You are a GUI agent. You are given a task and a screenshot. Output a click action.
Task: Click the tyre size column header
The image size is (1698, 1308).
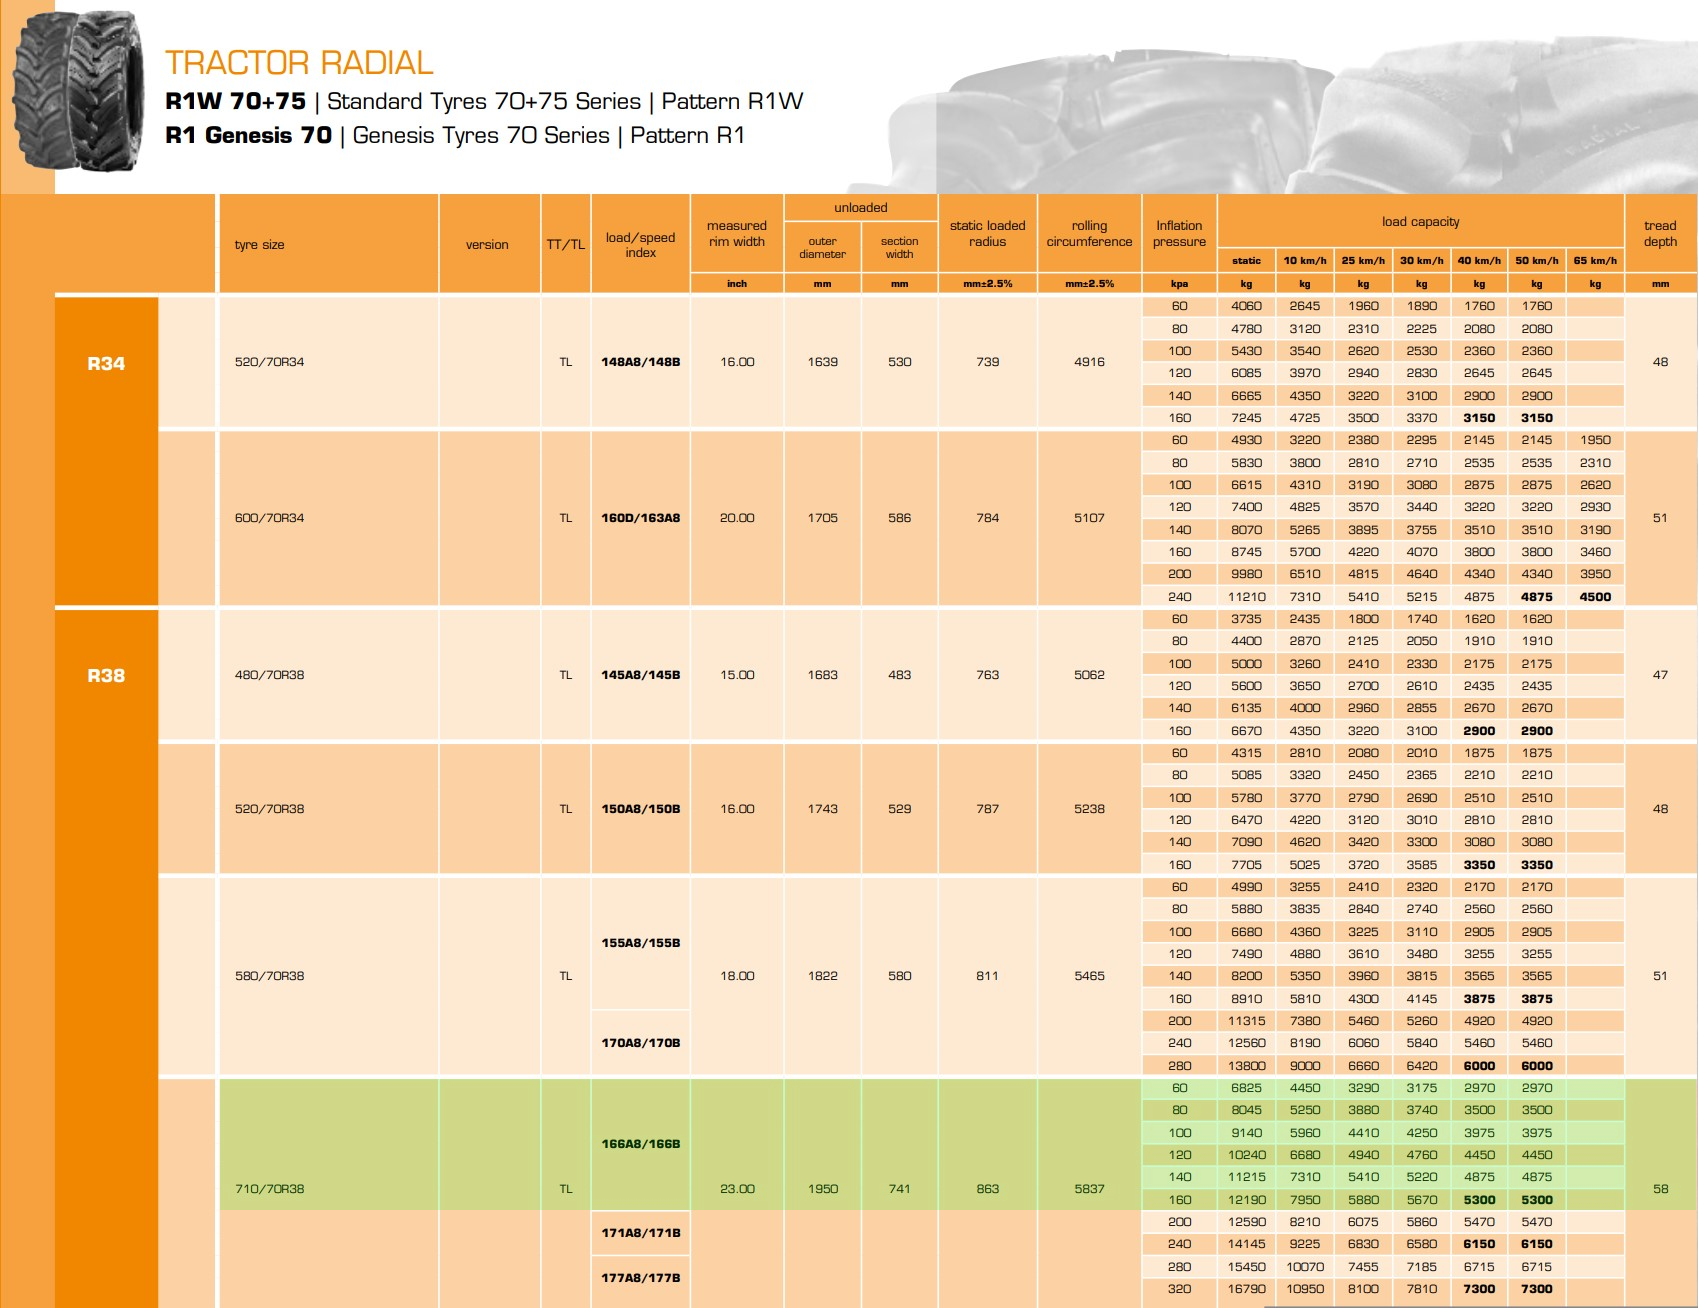click(x=260, y=245)
